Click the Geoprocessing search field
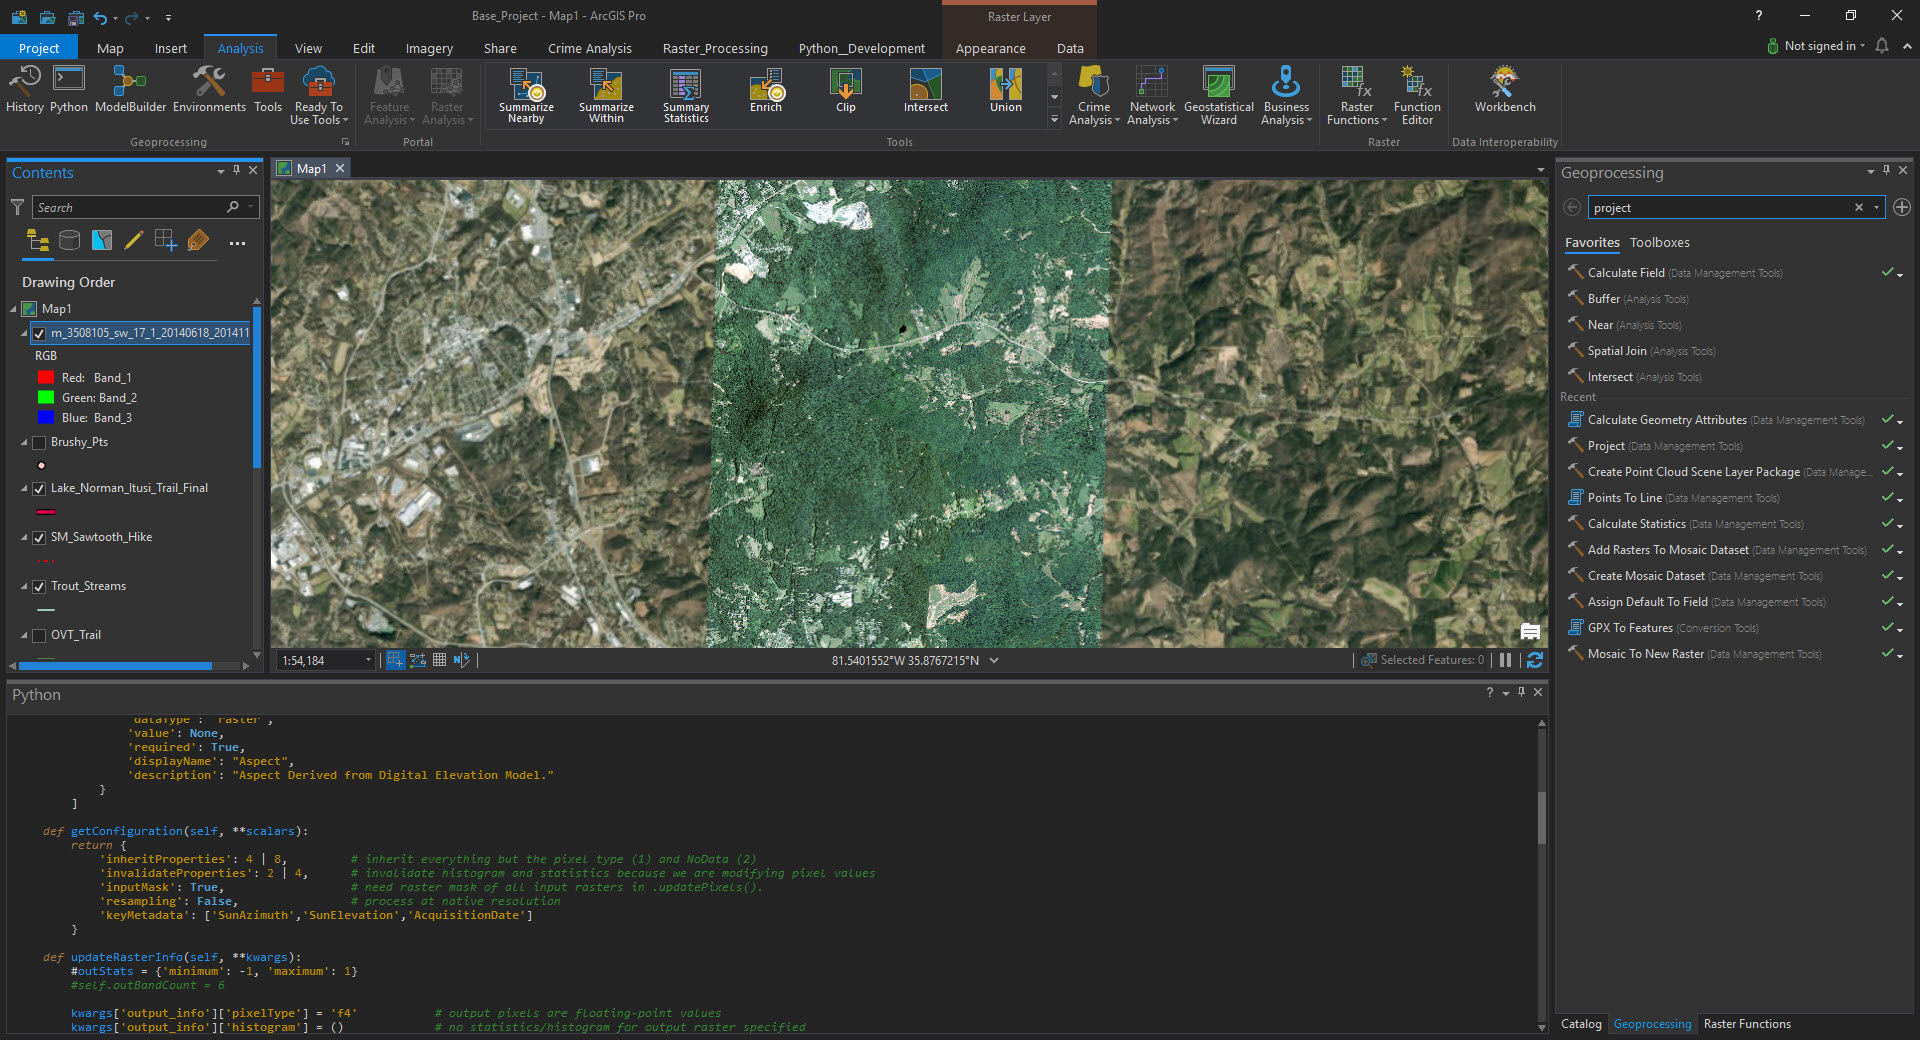Image resolution: width=1920 pixels, height=1040 pixels. (1718, 208)
